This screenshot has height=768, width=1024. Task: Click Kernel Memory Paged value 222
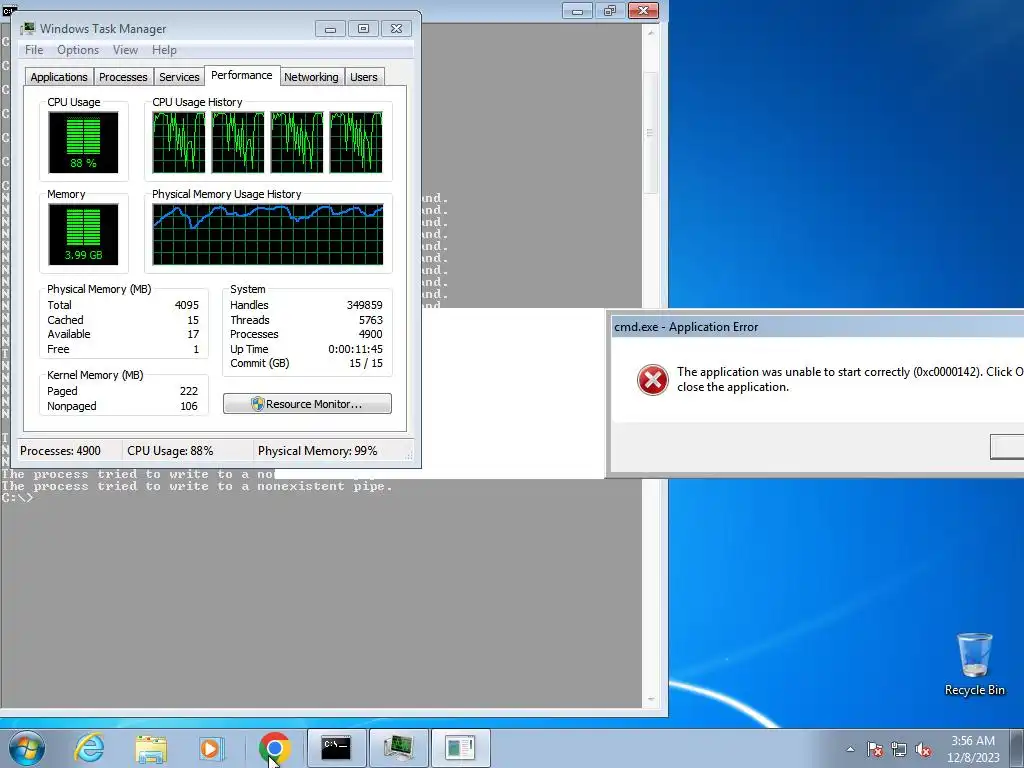[x=189, y=391]
